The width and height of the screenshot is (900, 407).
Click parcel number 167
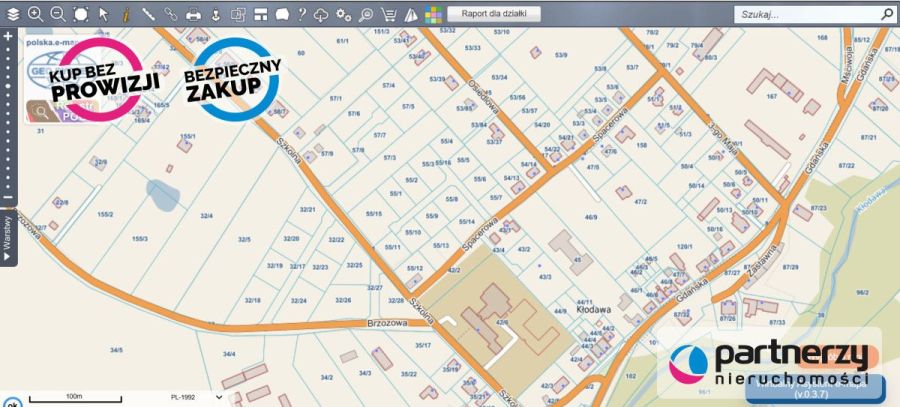coord(771,96)
